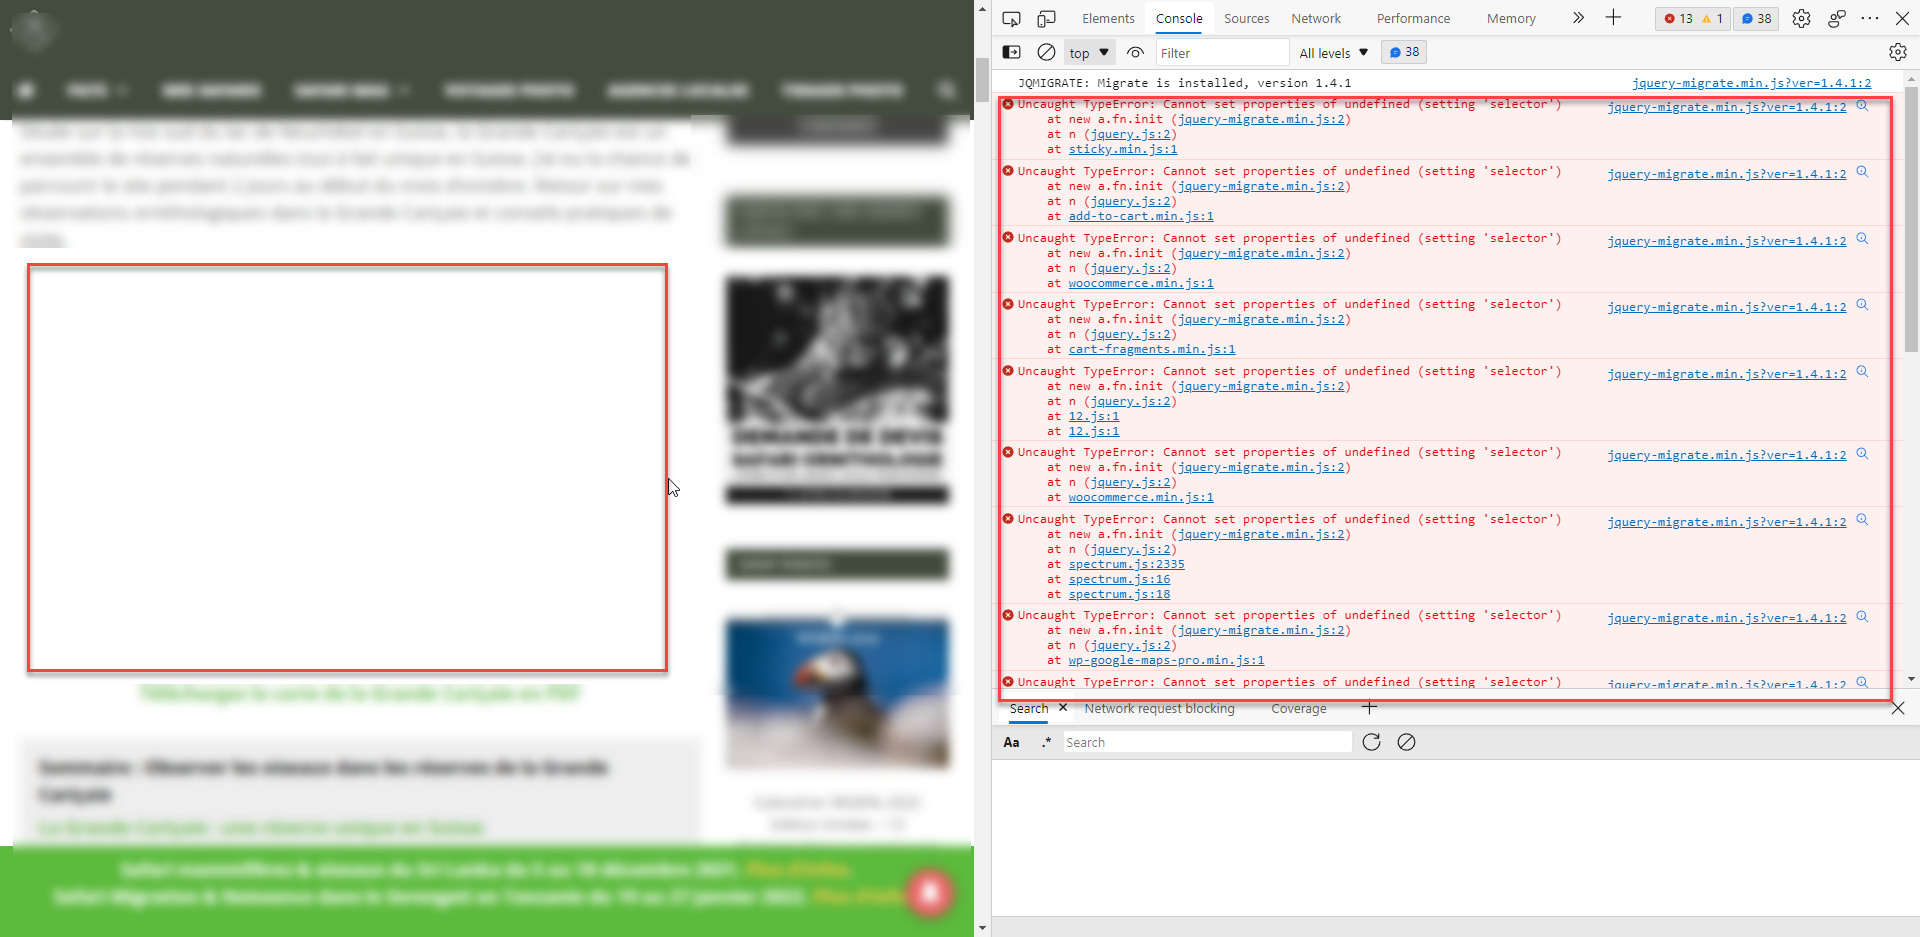Clear the console messages
This screenshot has height=937, width=1920.
pyautogui.click(x=1046, y=52)
